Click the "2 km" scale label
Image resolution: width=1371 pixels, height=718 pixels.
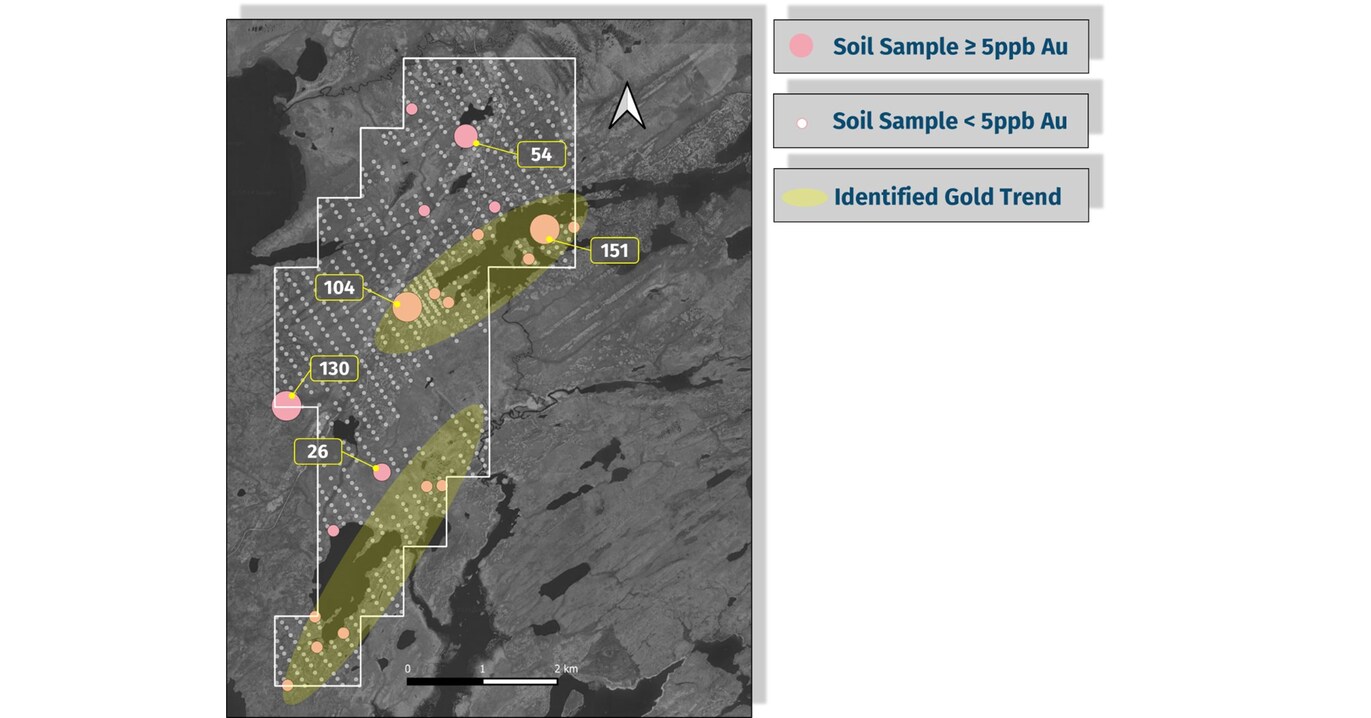(x=565, y=668)
